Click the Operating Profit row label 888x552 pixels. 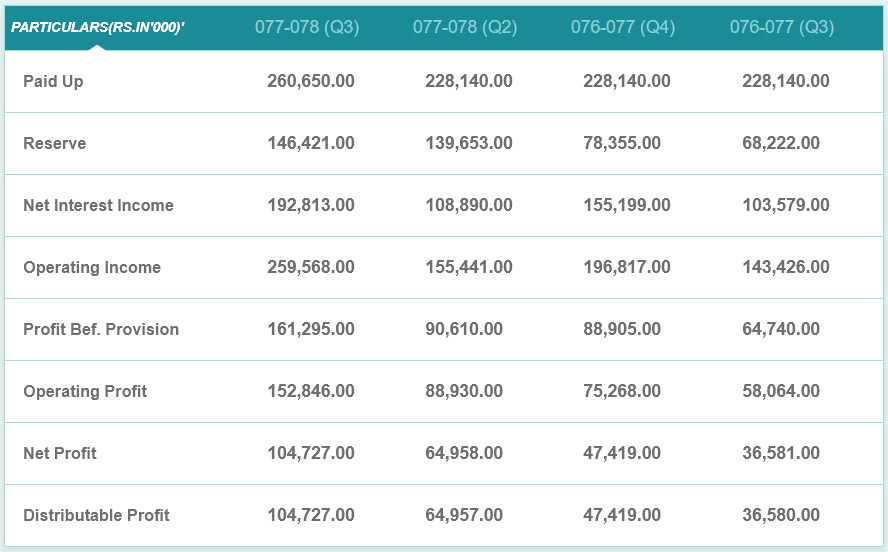click(x=85, y=391)
